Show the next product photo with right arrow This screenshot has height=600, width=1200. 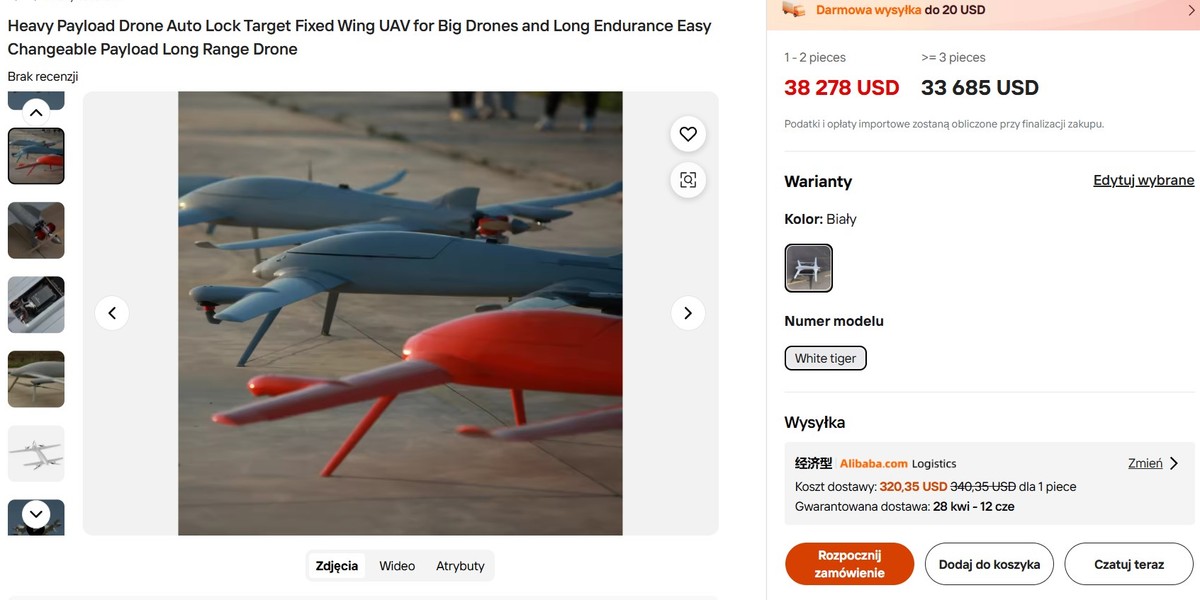(687, 313)
